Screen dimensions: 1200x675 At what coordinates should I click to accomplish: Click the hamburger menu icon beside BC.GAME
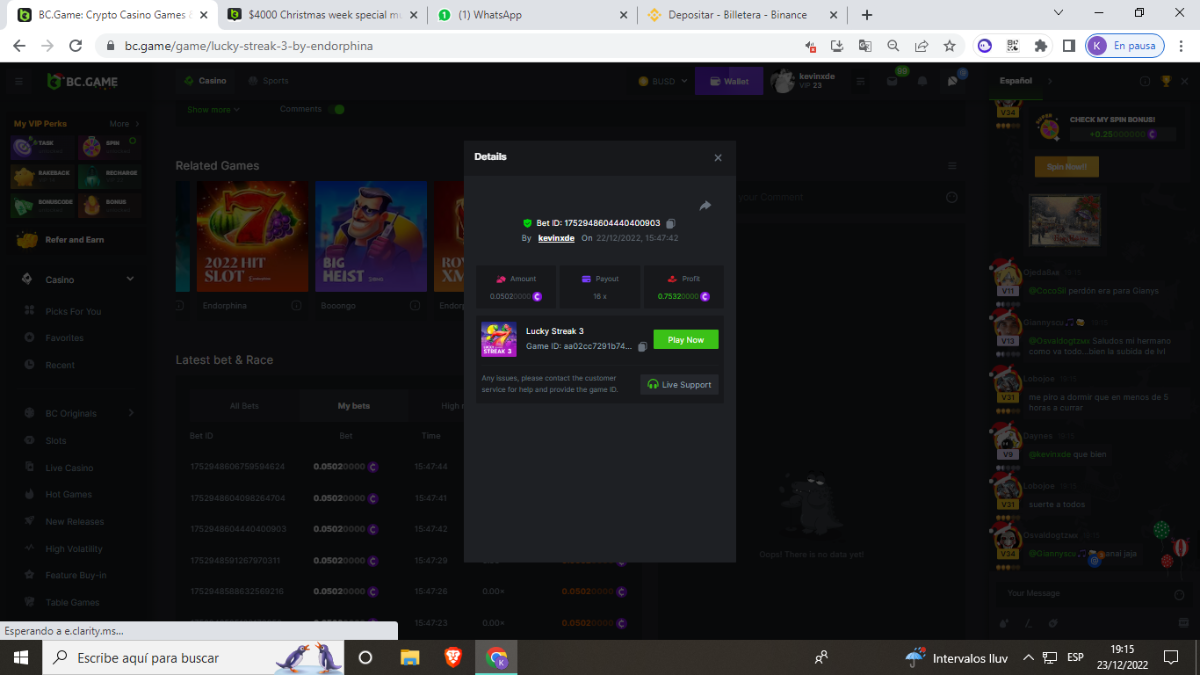coord(19,81)
